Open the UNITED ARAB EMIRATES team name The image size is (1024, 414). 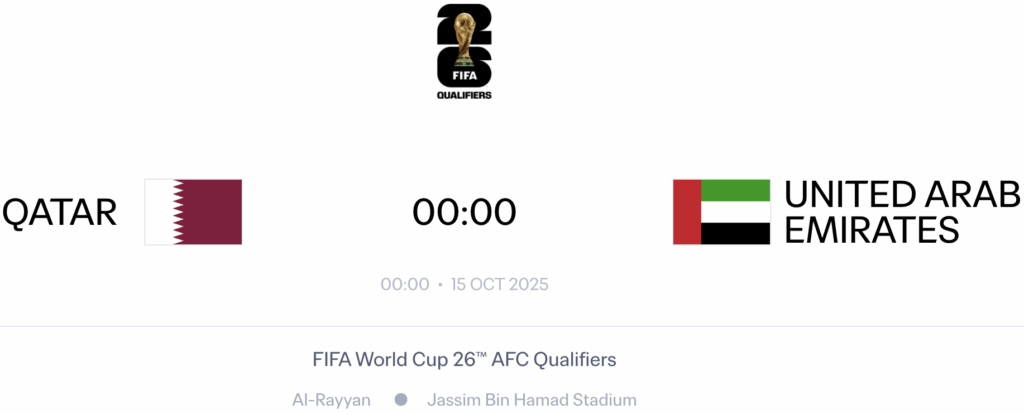902,212
